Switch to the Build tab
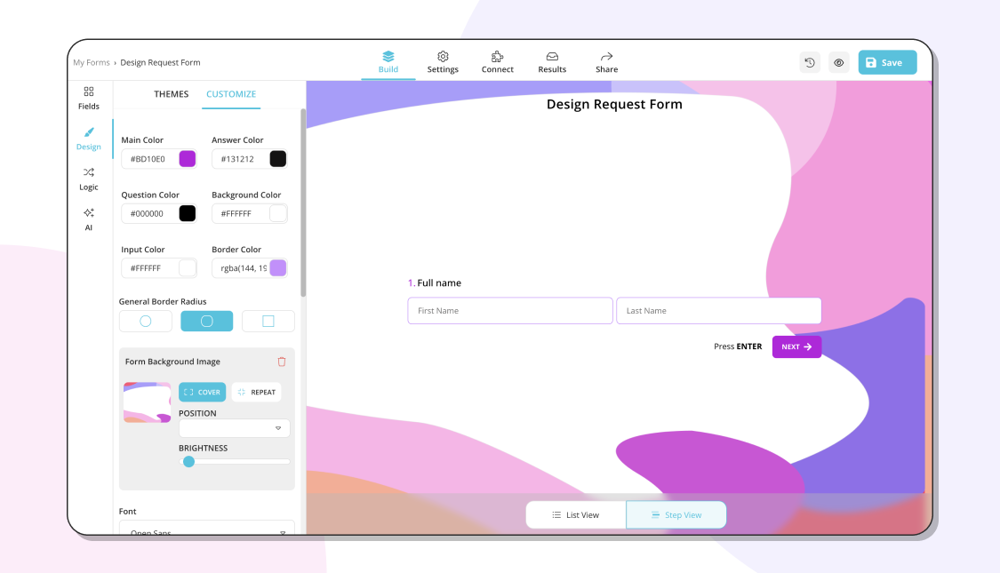1000x573 pixels. pyautogui.click(x=388, y=62)
